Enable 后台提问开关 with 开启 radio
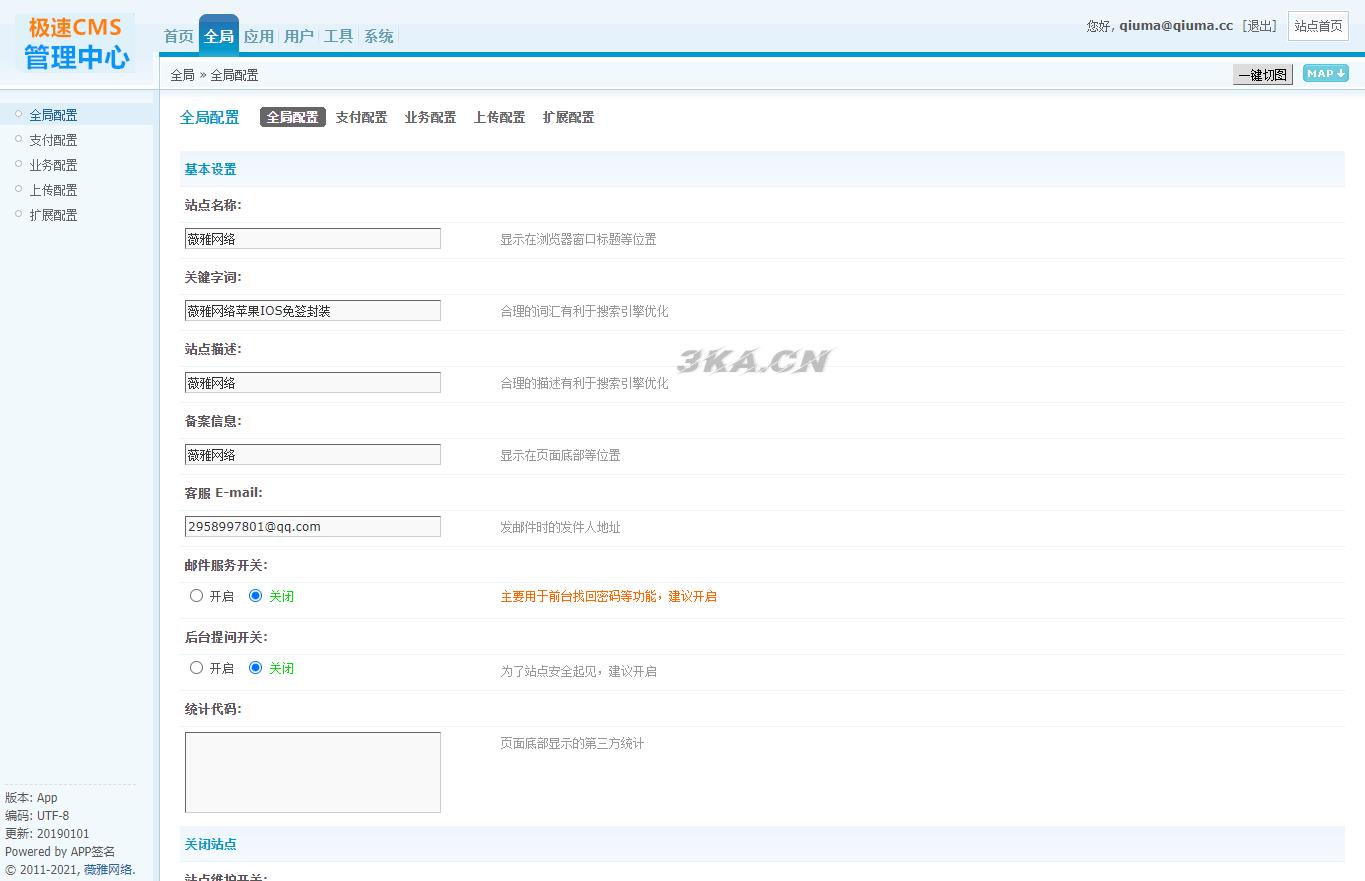This screenshot has width=1365, height=881. click(x=196, y=667)
